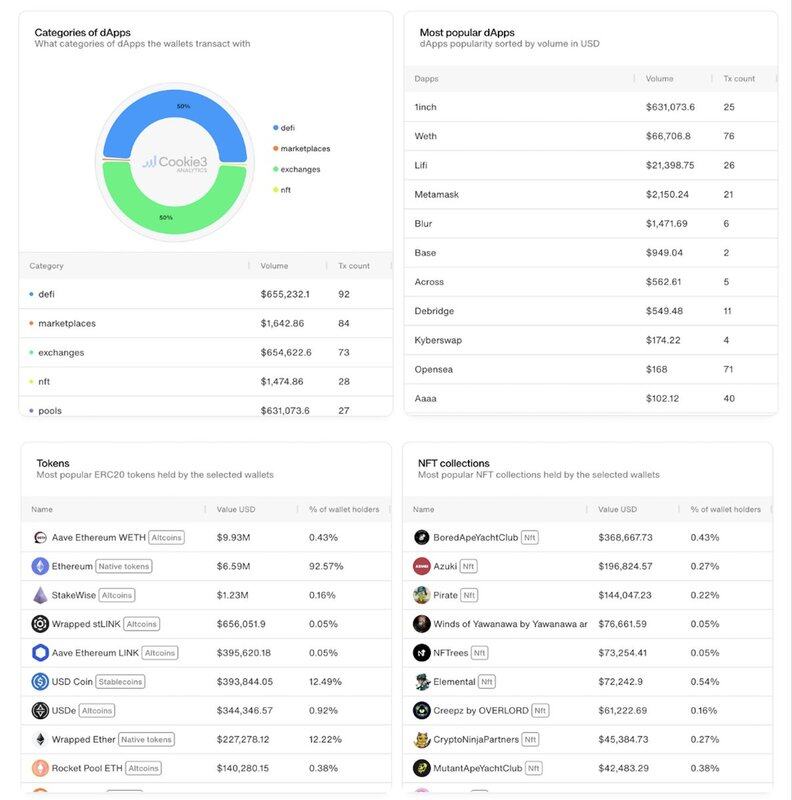Select the Aaaa dApp row
This screenshot has height=800, width=792.
pyautogui.click(x=591, y=398)
